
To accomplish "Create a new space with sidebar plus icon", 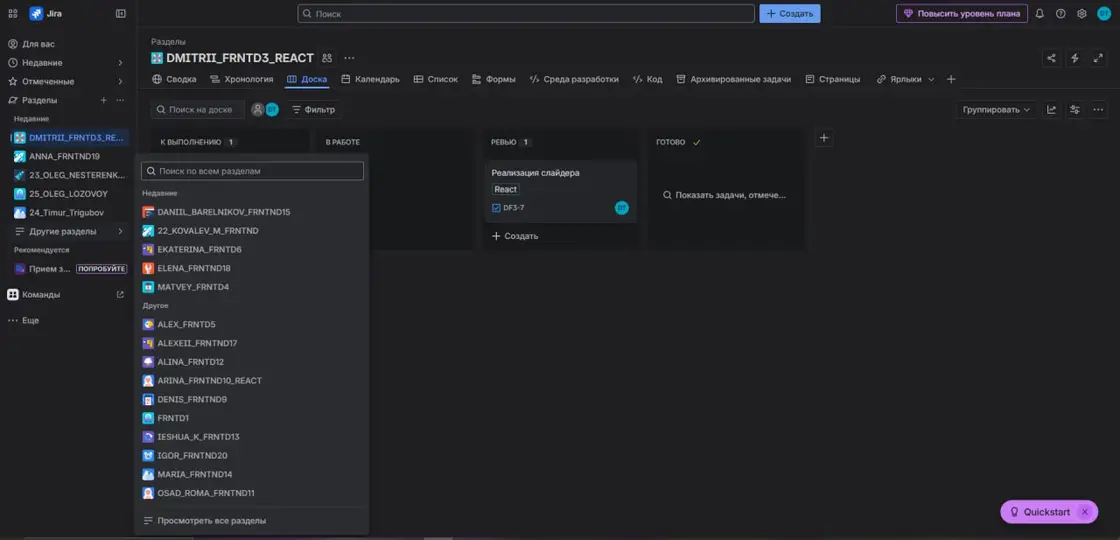I will coord(104,100).
